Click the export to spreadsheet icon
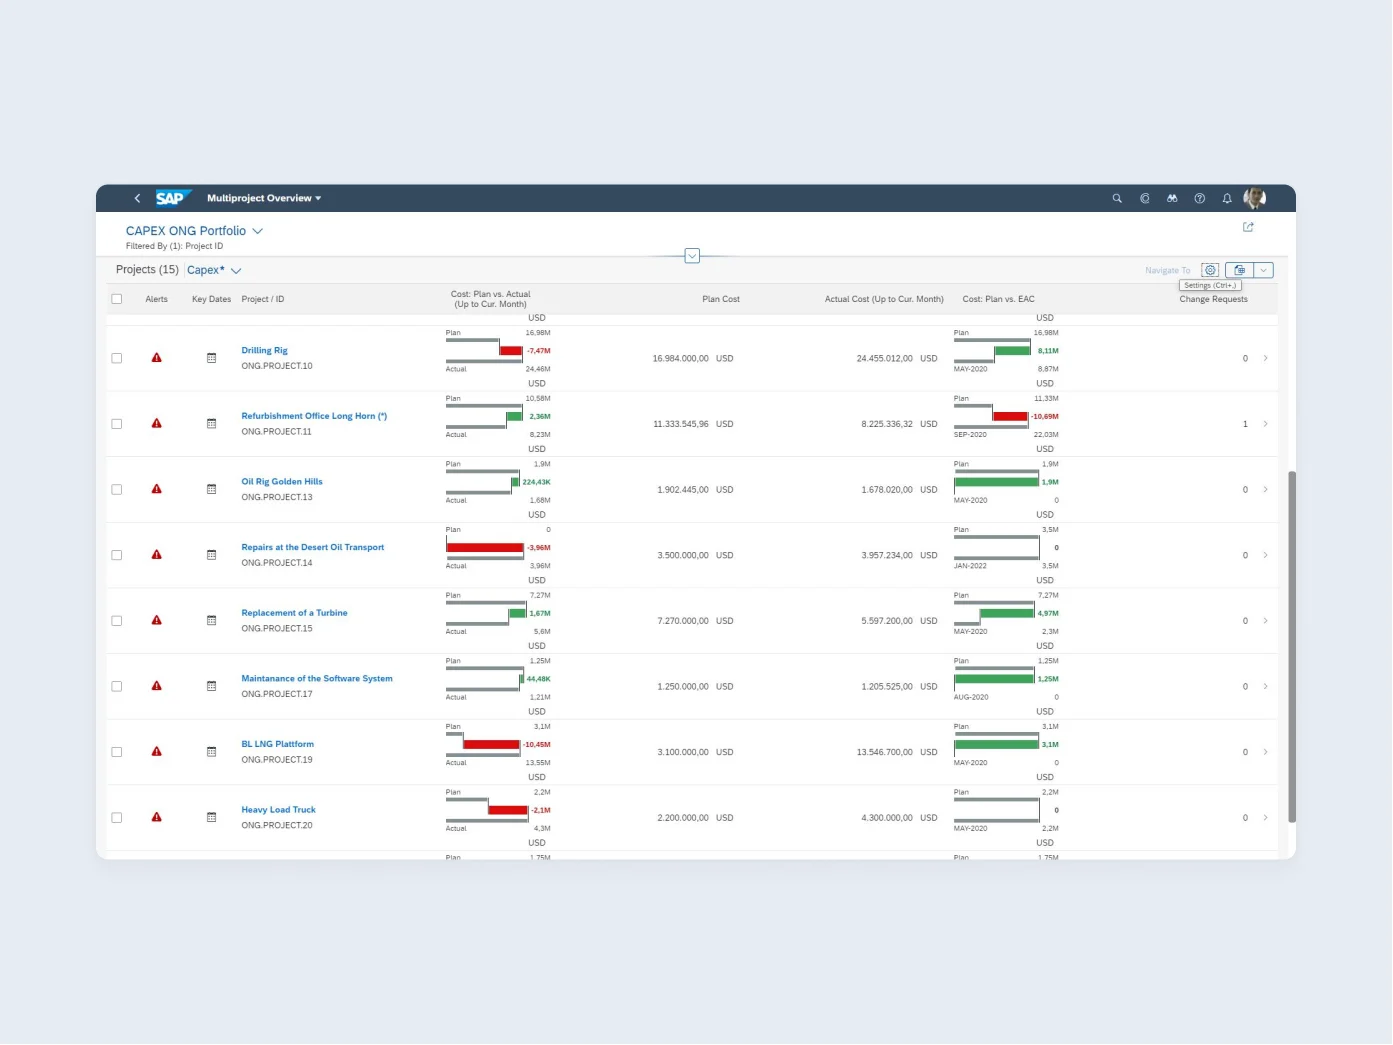This screenshot has width=1393, height=1045. tap(1239, 270)
